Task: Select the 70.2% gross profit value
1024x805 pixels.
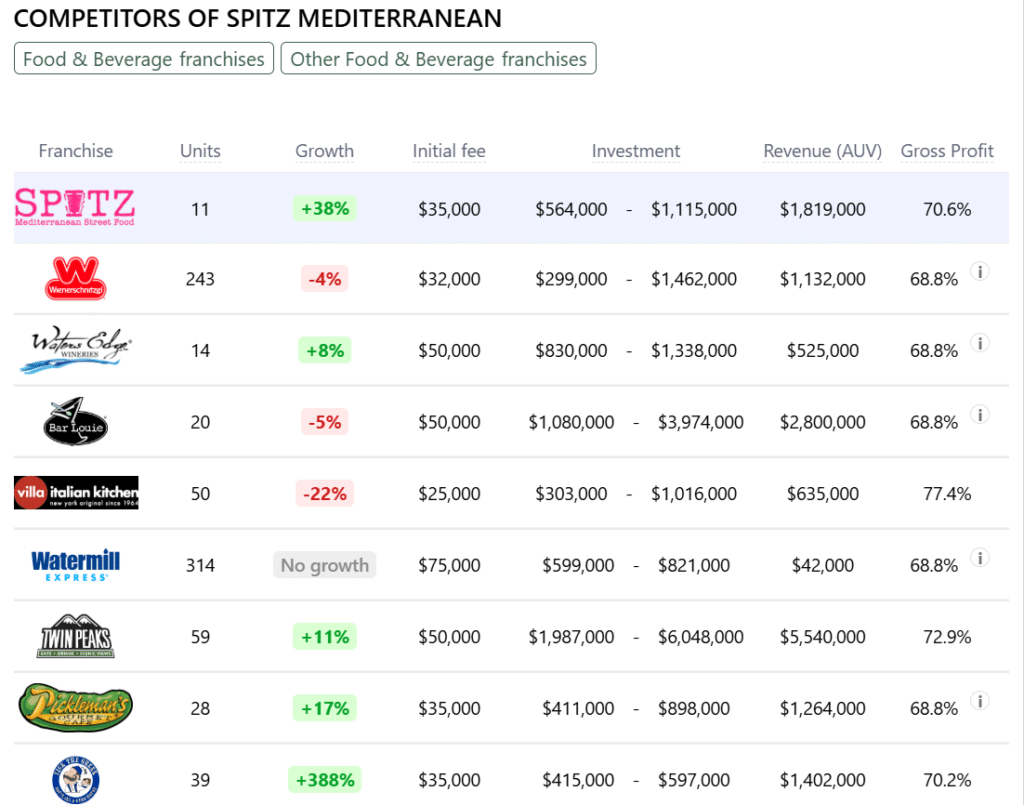Action: tap(947, 780)
